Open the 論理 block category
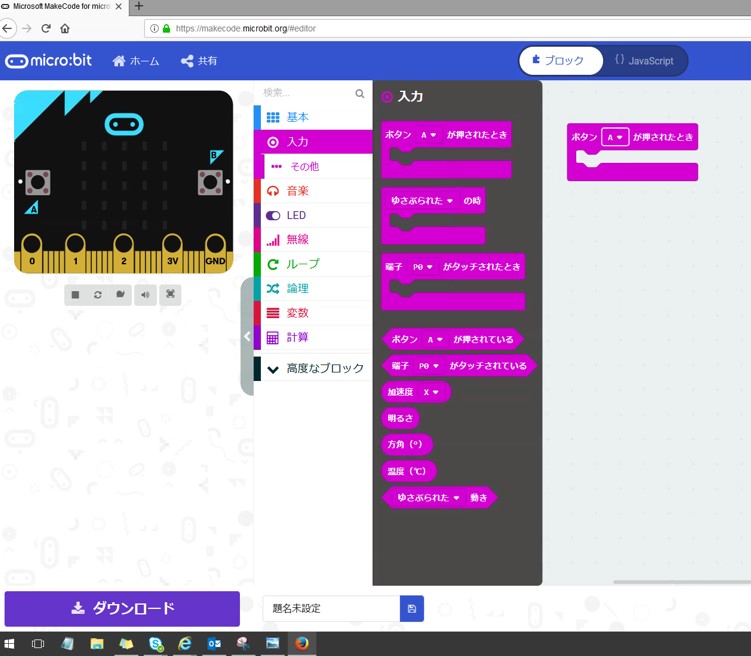This screenshot has height=657, width=751. click(x=313, y=288)
